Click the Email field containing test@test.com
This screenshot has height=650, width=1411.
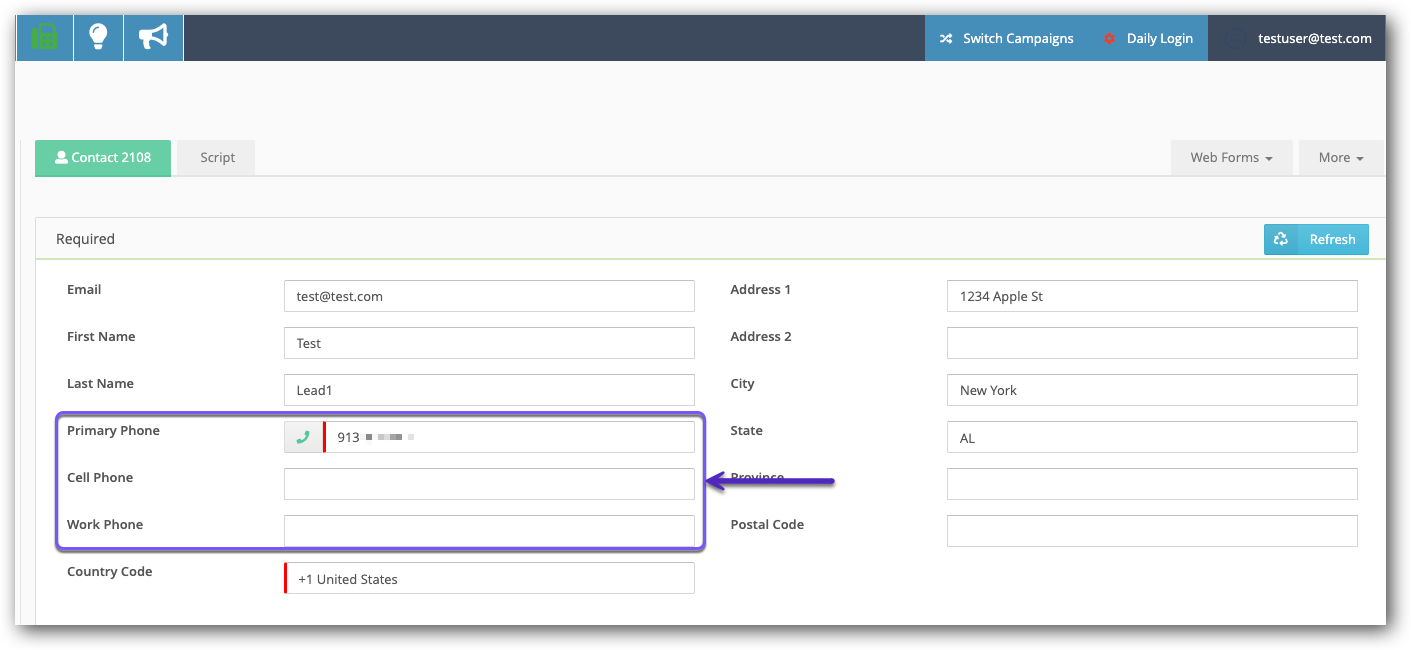coord(489,296)
